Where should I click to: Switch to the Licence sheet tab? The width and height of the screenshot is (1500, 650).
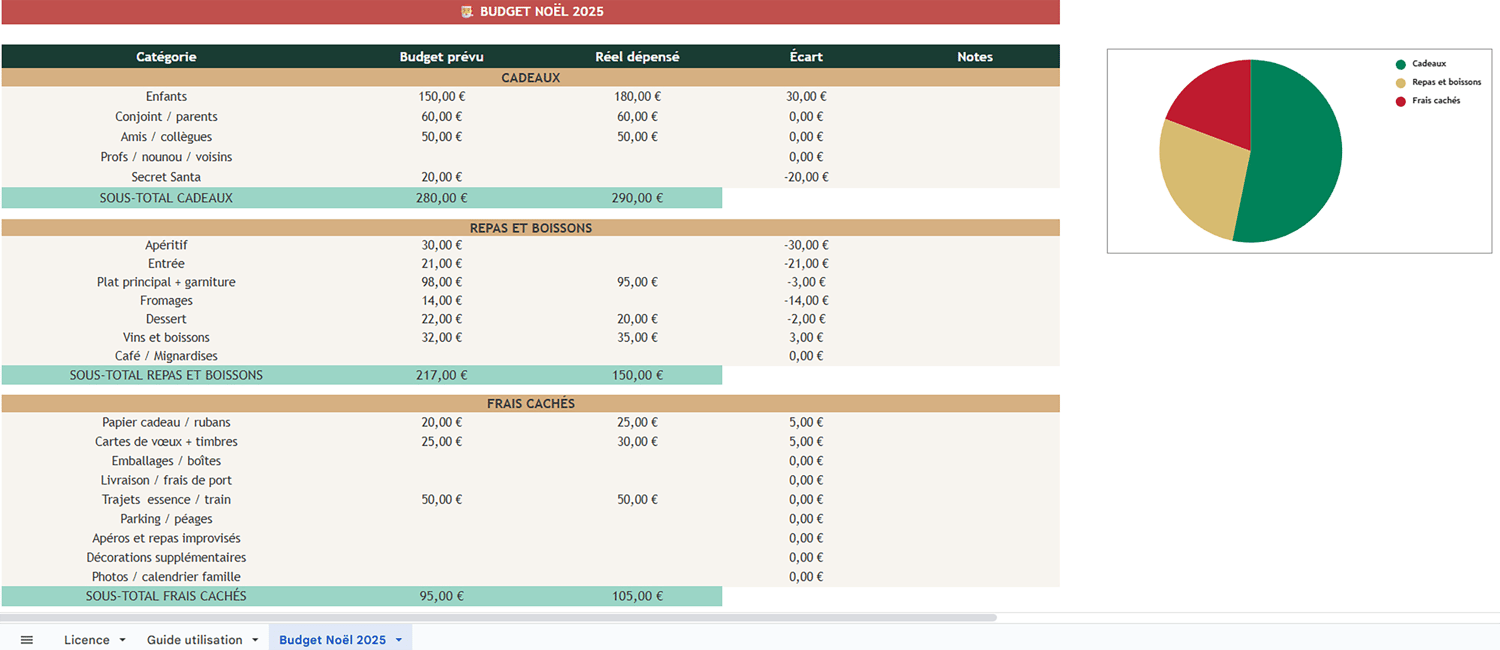(87, 640)
